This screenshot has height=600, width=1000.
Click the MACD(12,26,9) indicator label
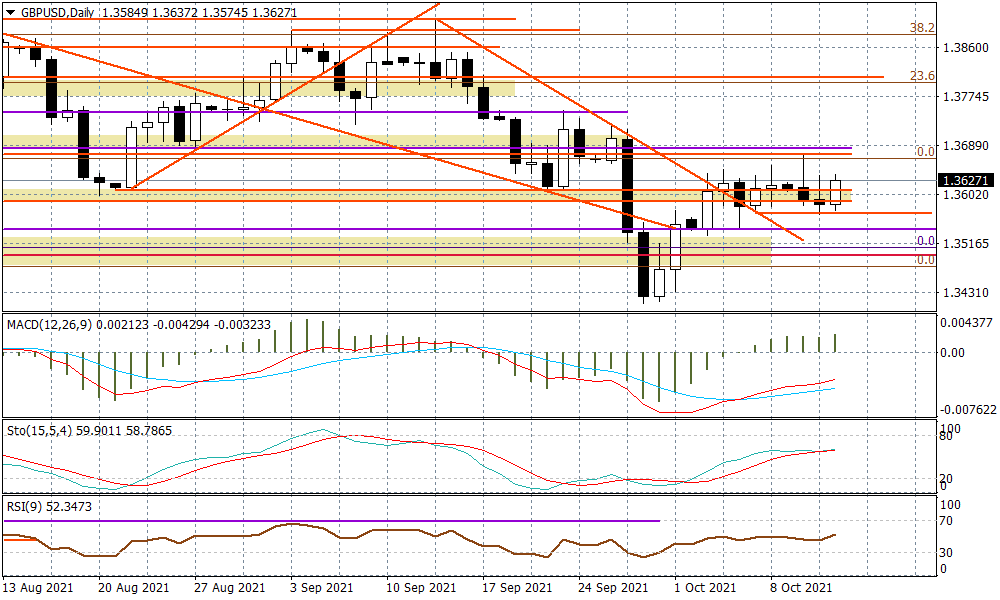click(49, 325)
